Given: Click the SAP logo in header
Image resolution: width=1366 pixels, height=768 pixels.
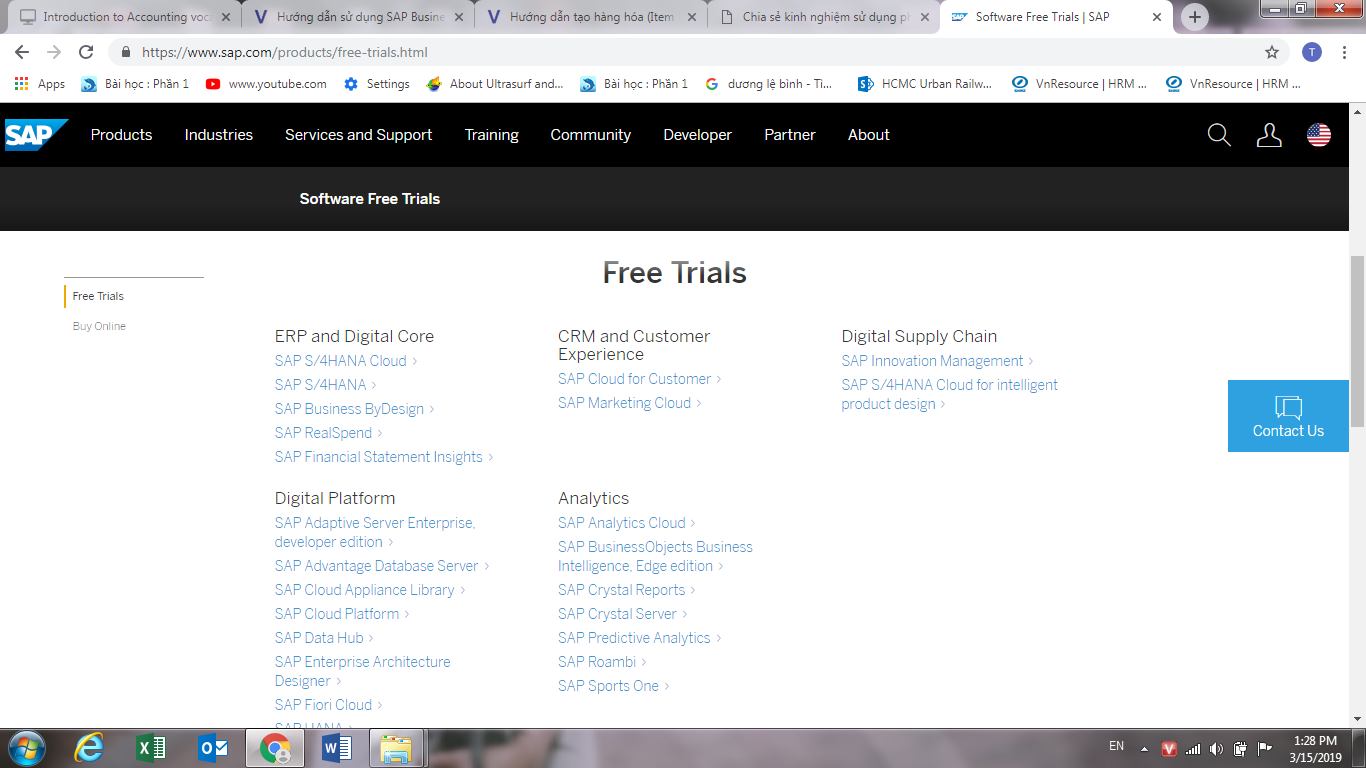Looking at the screenshot, I should [35, 135].
